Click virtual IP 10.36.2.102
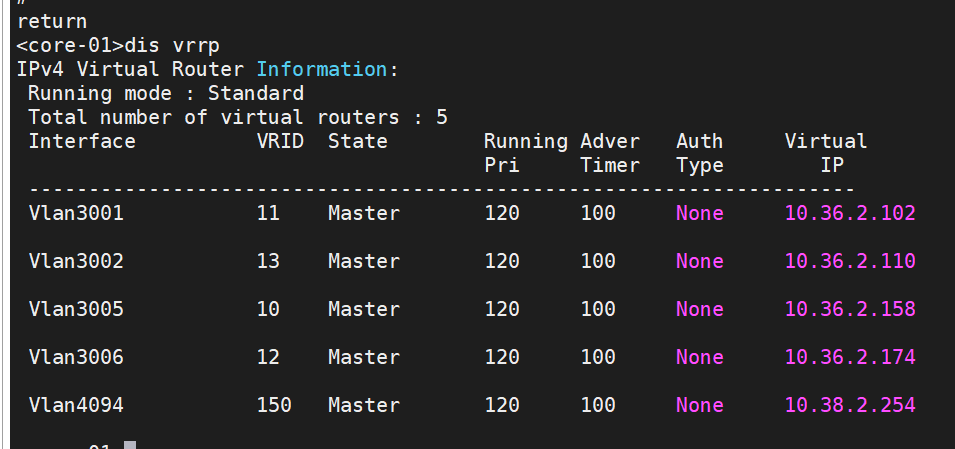The width and height of the screenshot is (955, 449). click(x=850, y=213)
